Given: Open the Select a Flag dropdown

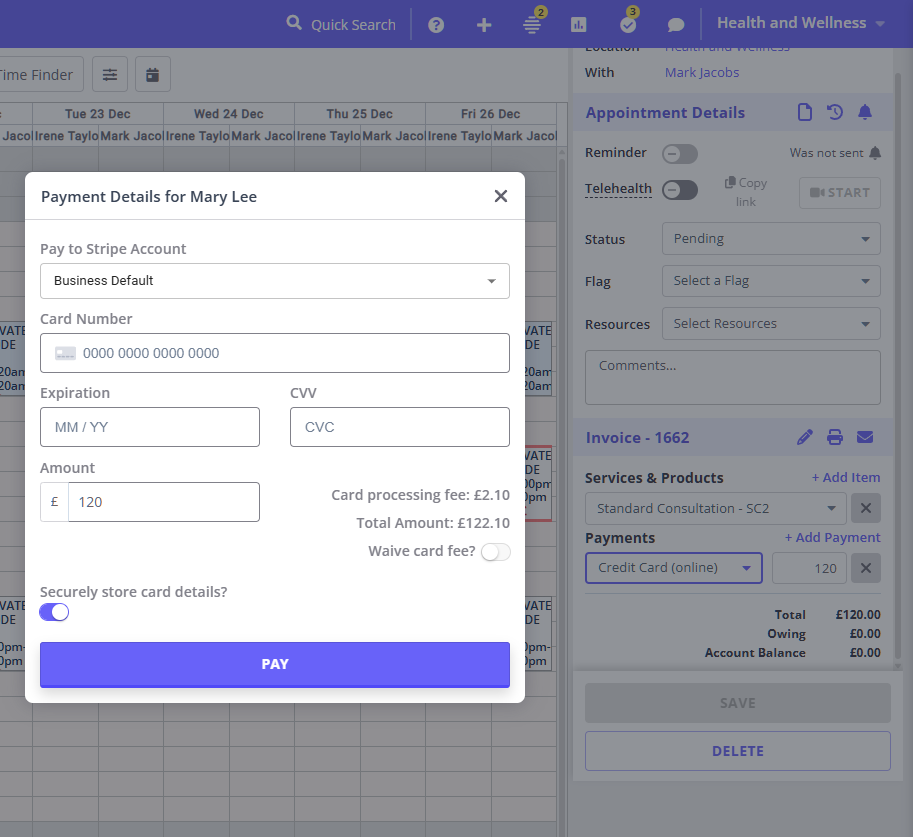Looking at the screenshot, I should 770,281.
